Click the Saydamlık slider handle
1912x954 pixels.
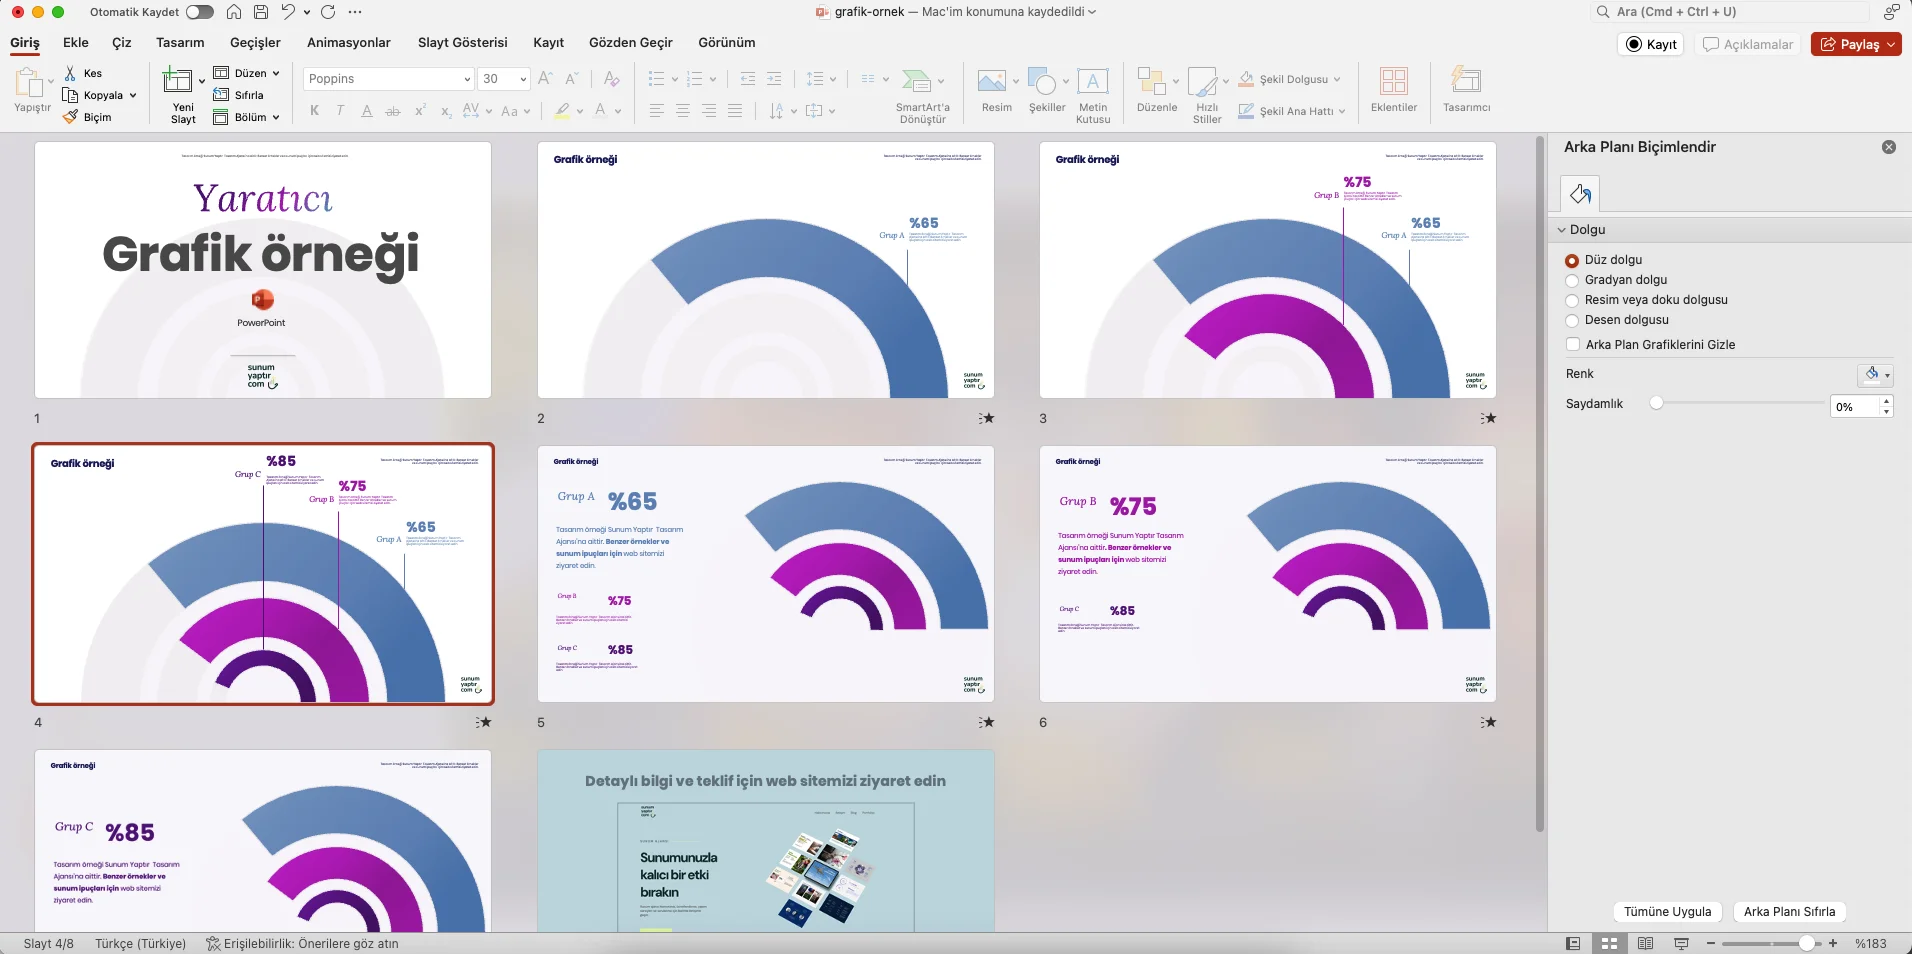[1657, 403]
